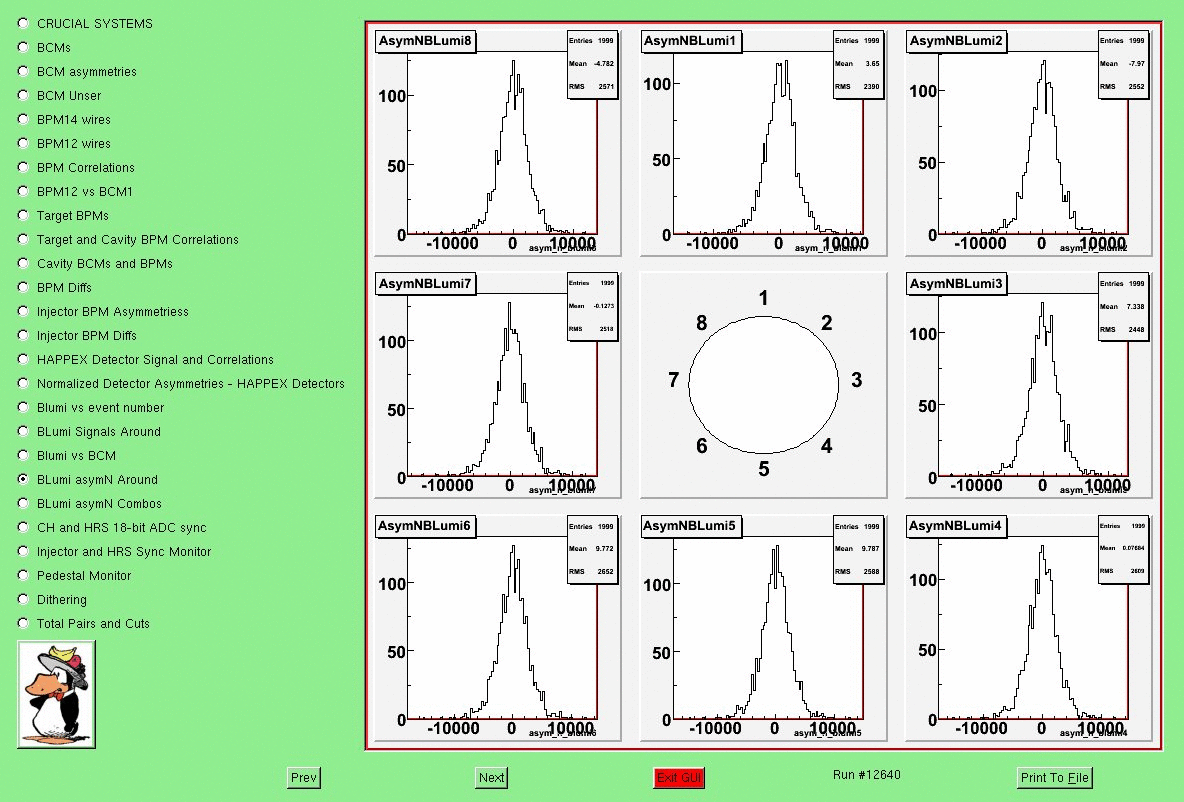
Task: Choose Injector BPM Diffs radio button
Action: coord(23,335)
